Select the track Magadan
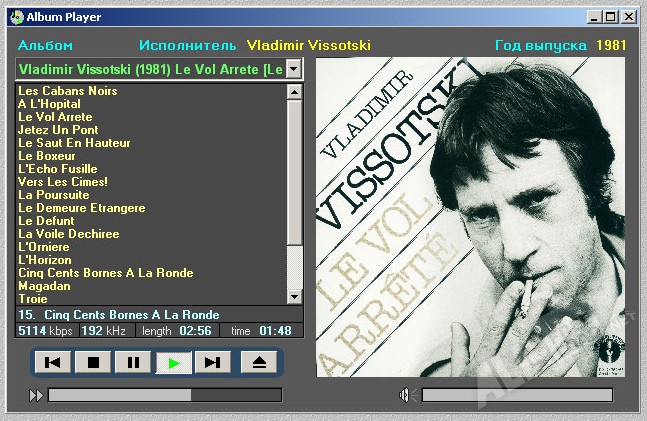The image size is (647, 421). [44, 286]
